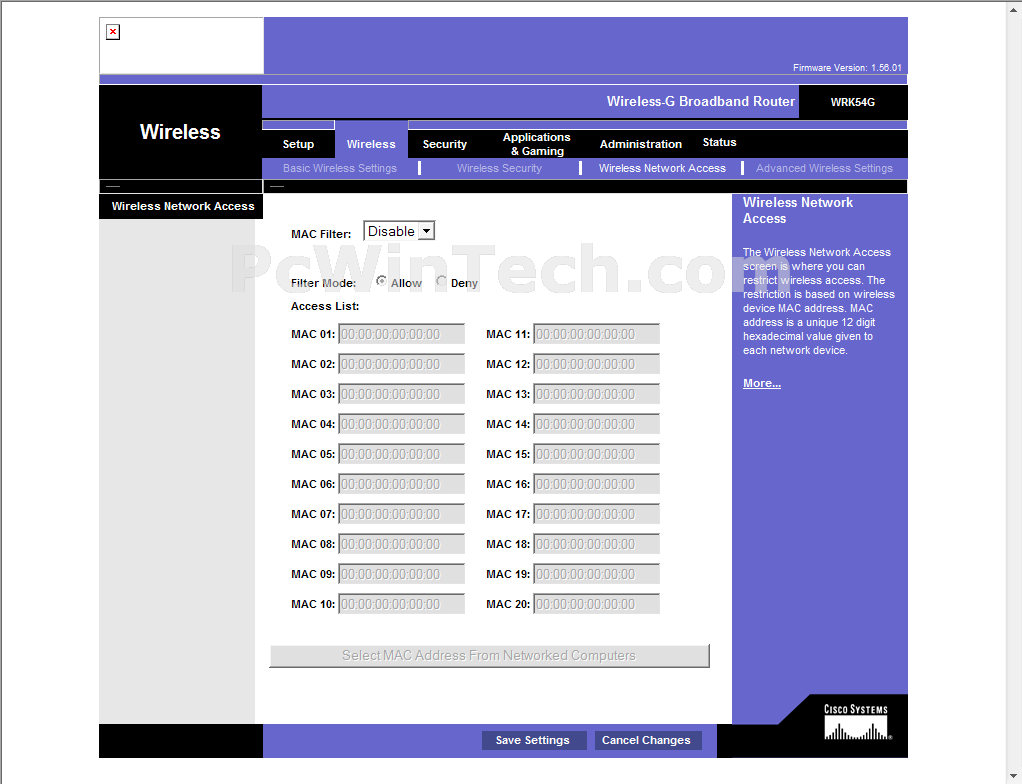Click the WRK54G model label
The height and width of the screenshot is (784, 1022).
click(x=853, y=102)
